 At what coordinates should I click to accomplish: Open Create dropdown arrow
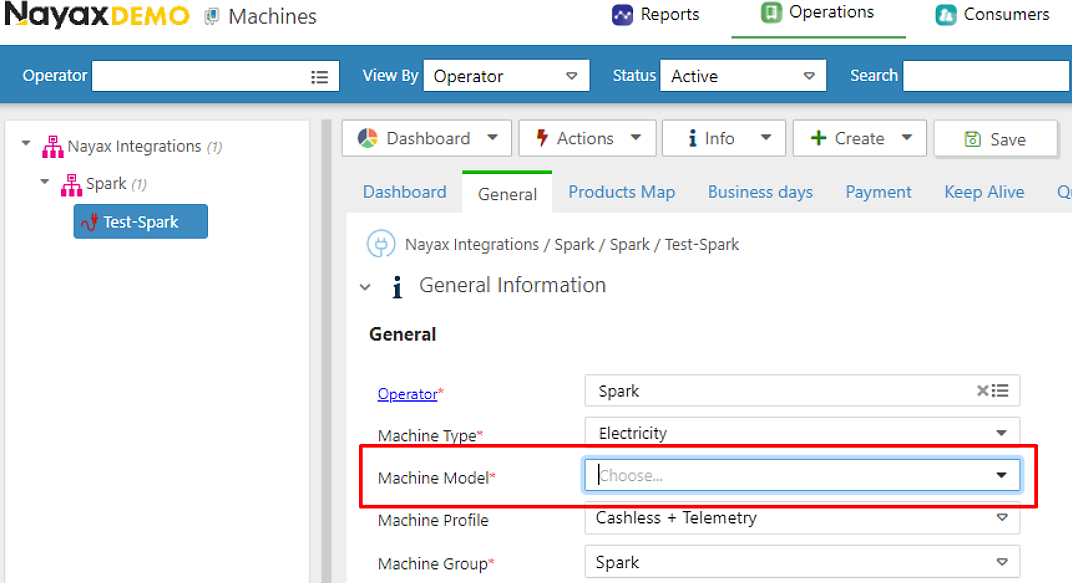click(x=907, y=138)
